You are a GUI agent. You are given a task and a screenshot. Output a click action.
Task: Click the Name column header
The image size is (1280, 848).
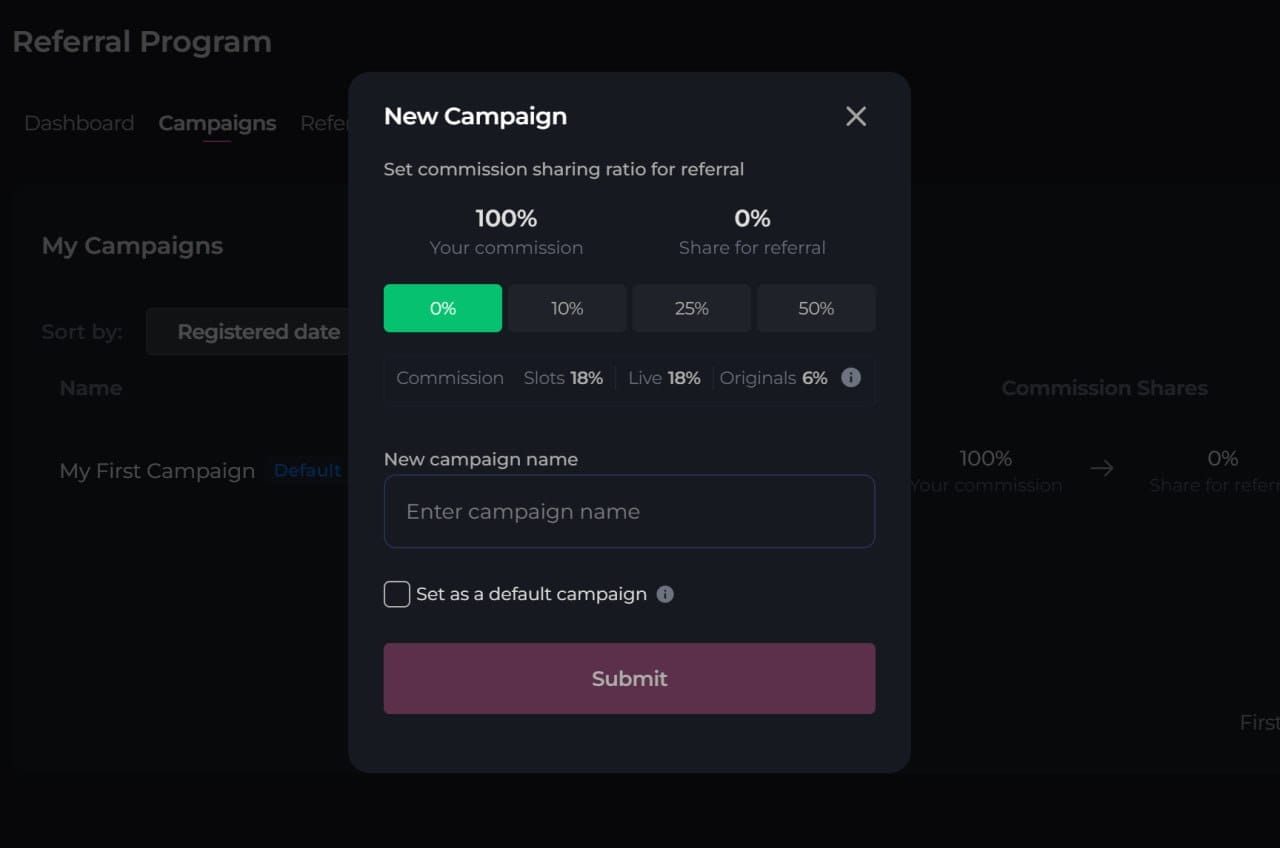pyautogui.click(x=91, y=388)
